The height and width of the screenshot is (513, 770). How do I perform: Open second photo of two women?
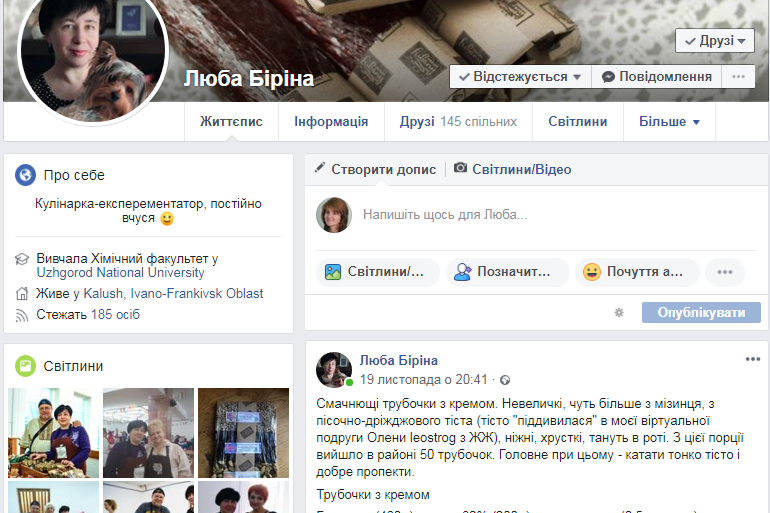(x=148, y=433)
